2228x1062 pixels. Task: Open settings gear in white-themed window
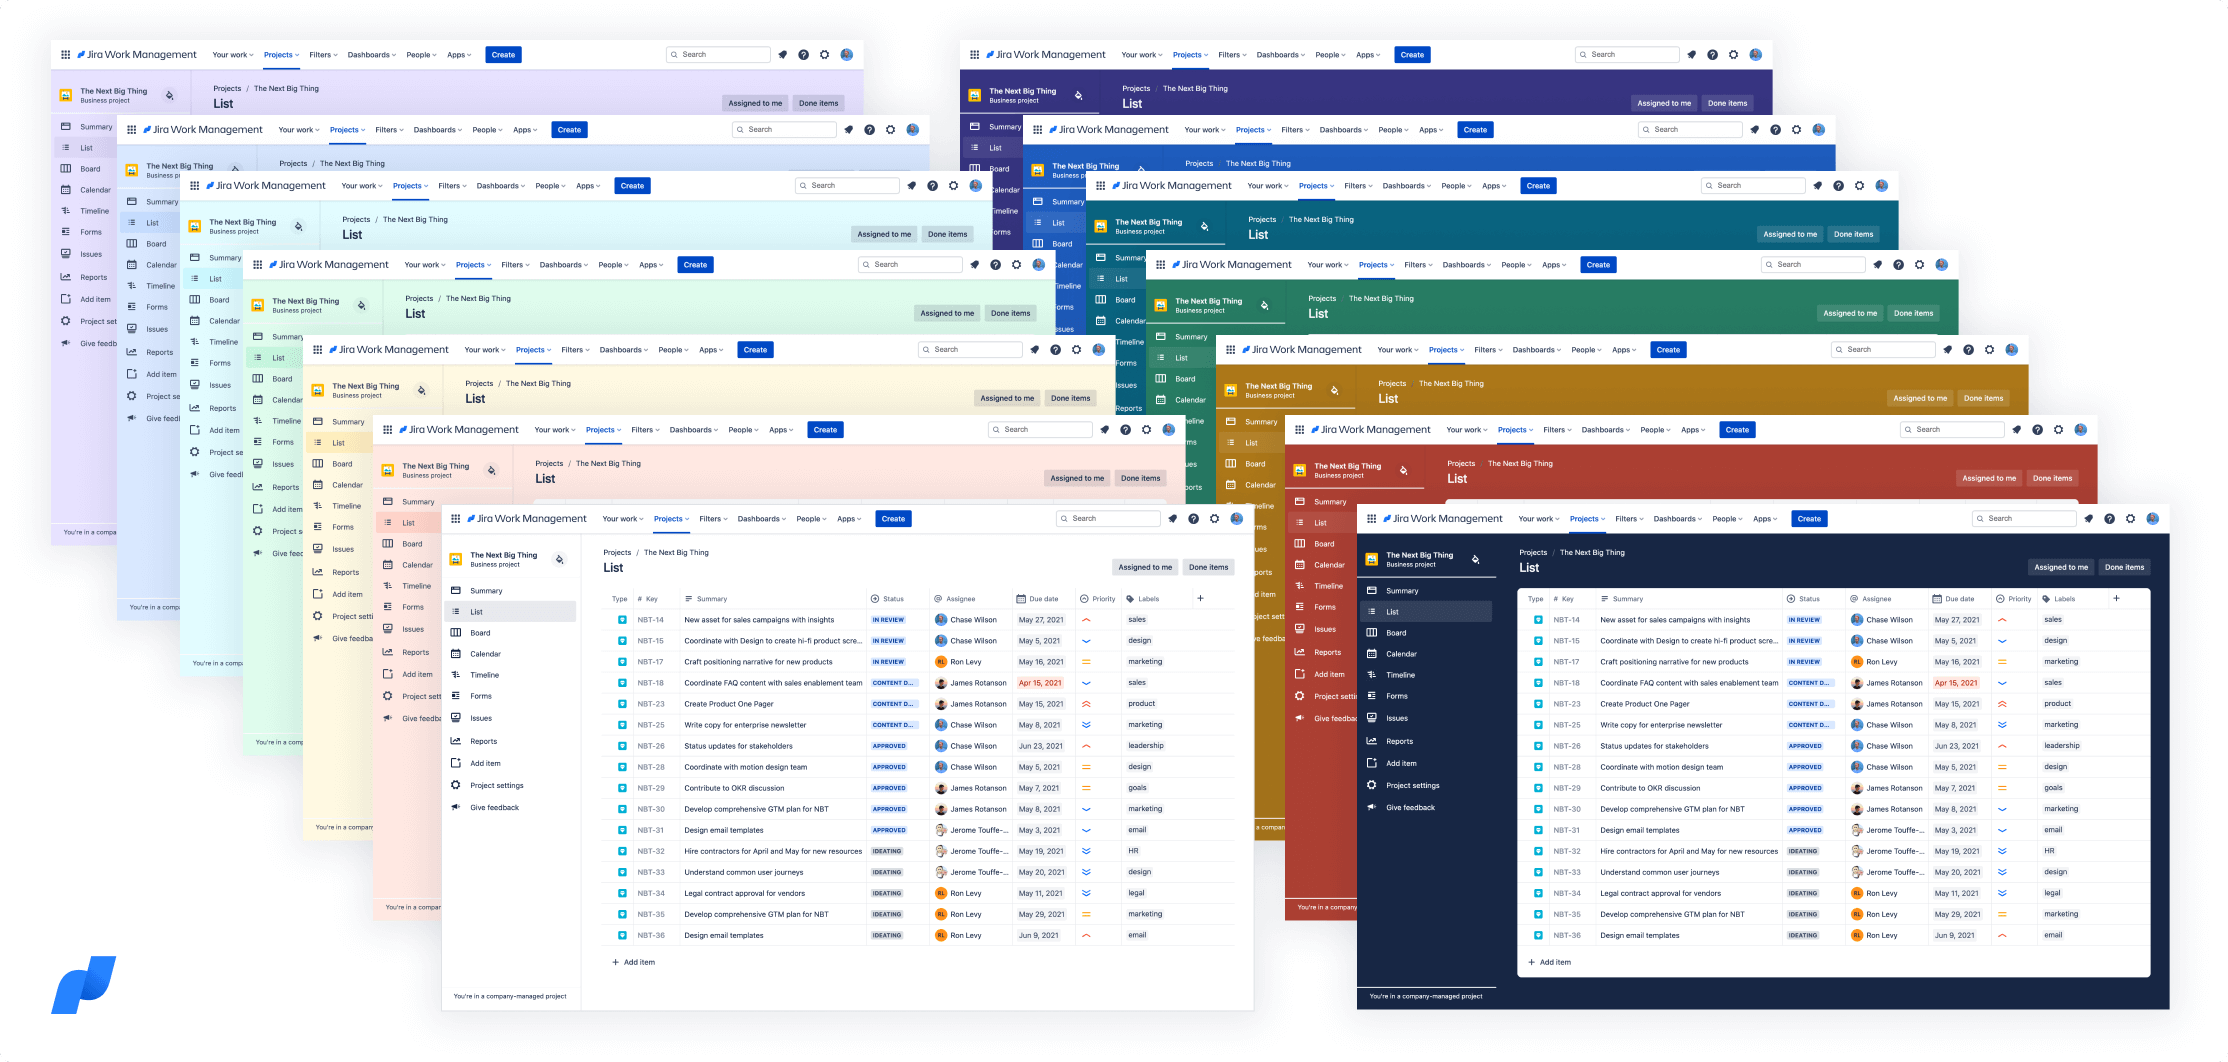[x=1214, y=519]
